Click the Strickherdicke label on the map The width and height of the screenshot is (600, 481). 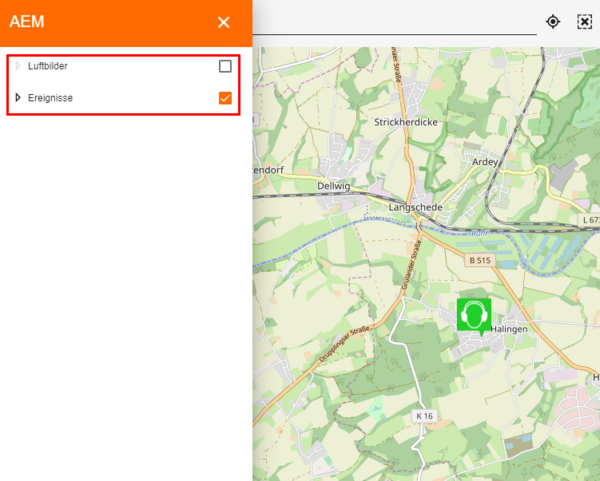pyautogui.click(x=405, y=122)
